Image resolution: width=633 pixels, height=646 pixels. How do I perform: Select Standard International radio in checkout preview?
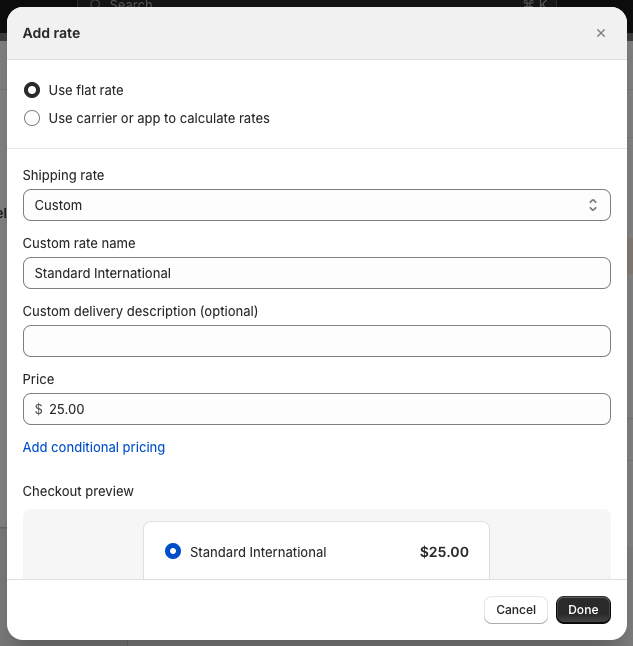pos(173,551)
